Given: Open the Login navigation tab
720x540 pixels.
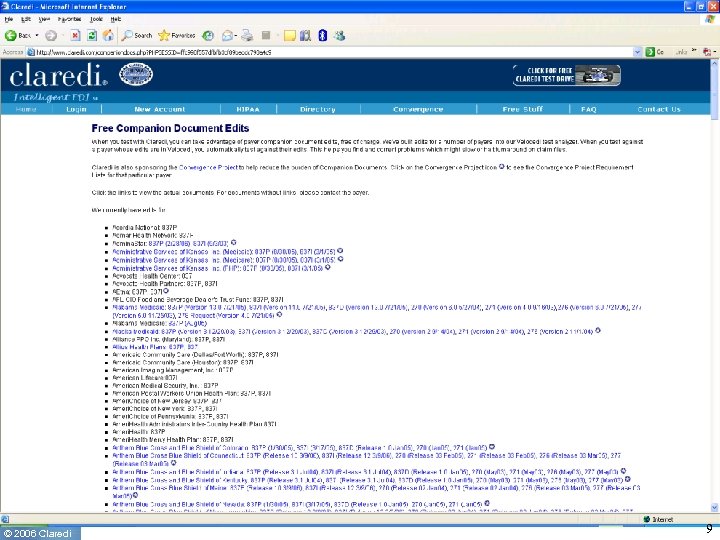Looking at the screenshot, I should click(x=76, y=109).
